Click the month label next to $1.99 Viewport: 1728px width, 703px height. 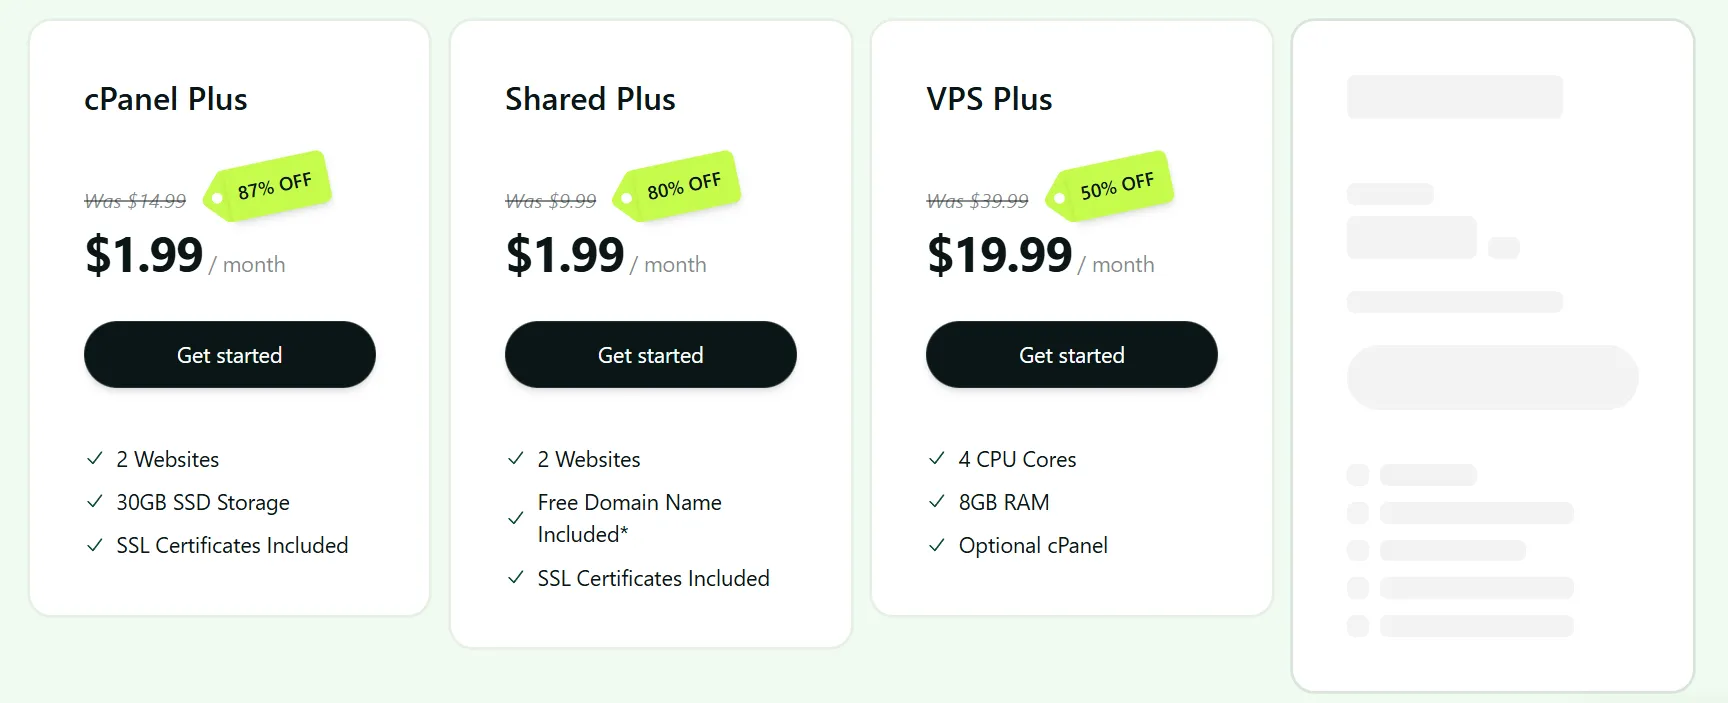tap(248, 264)
